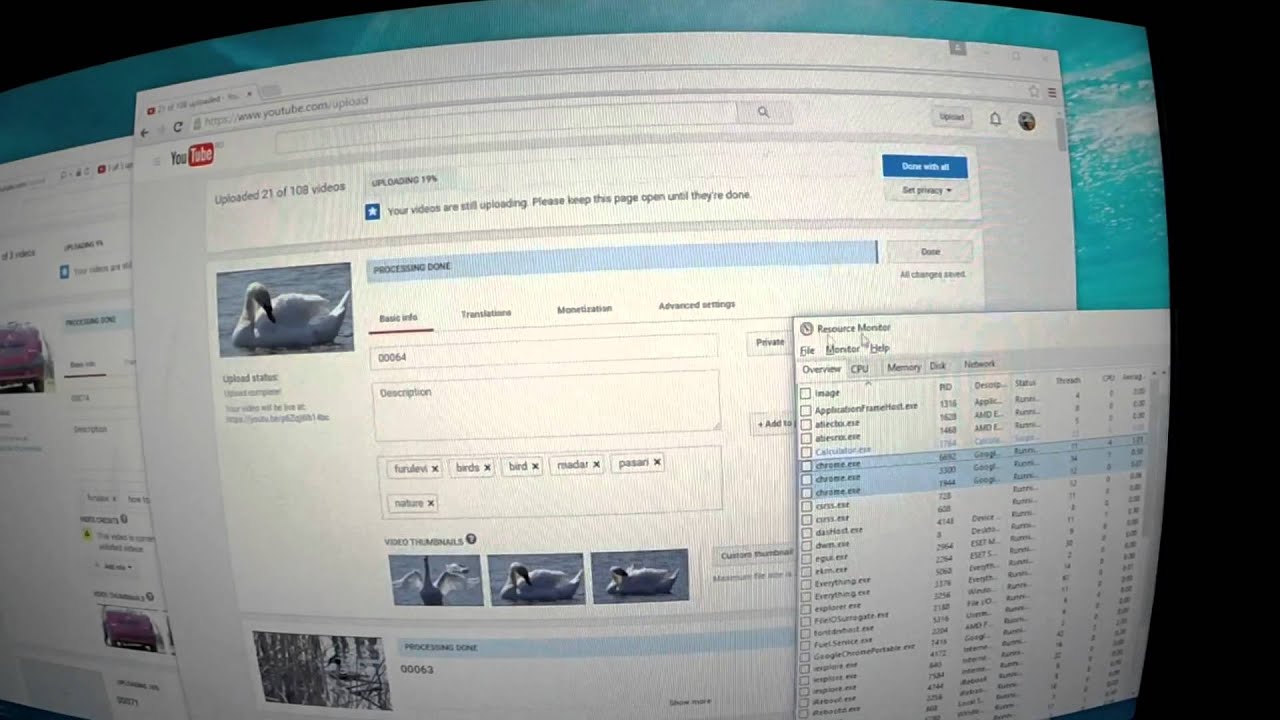This screenshot has width=1280, height=720.
Task: Open Resource Monitor's Monitor menu
Action: [x=843, y=349]
